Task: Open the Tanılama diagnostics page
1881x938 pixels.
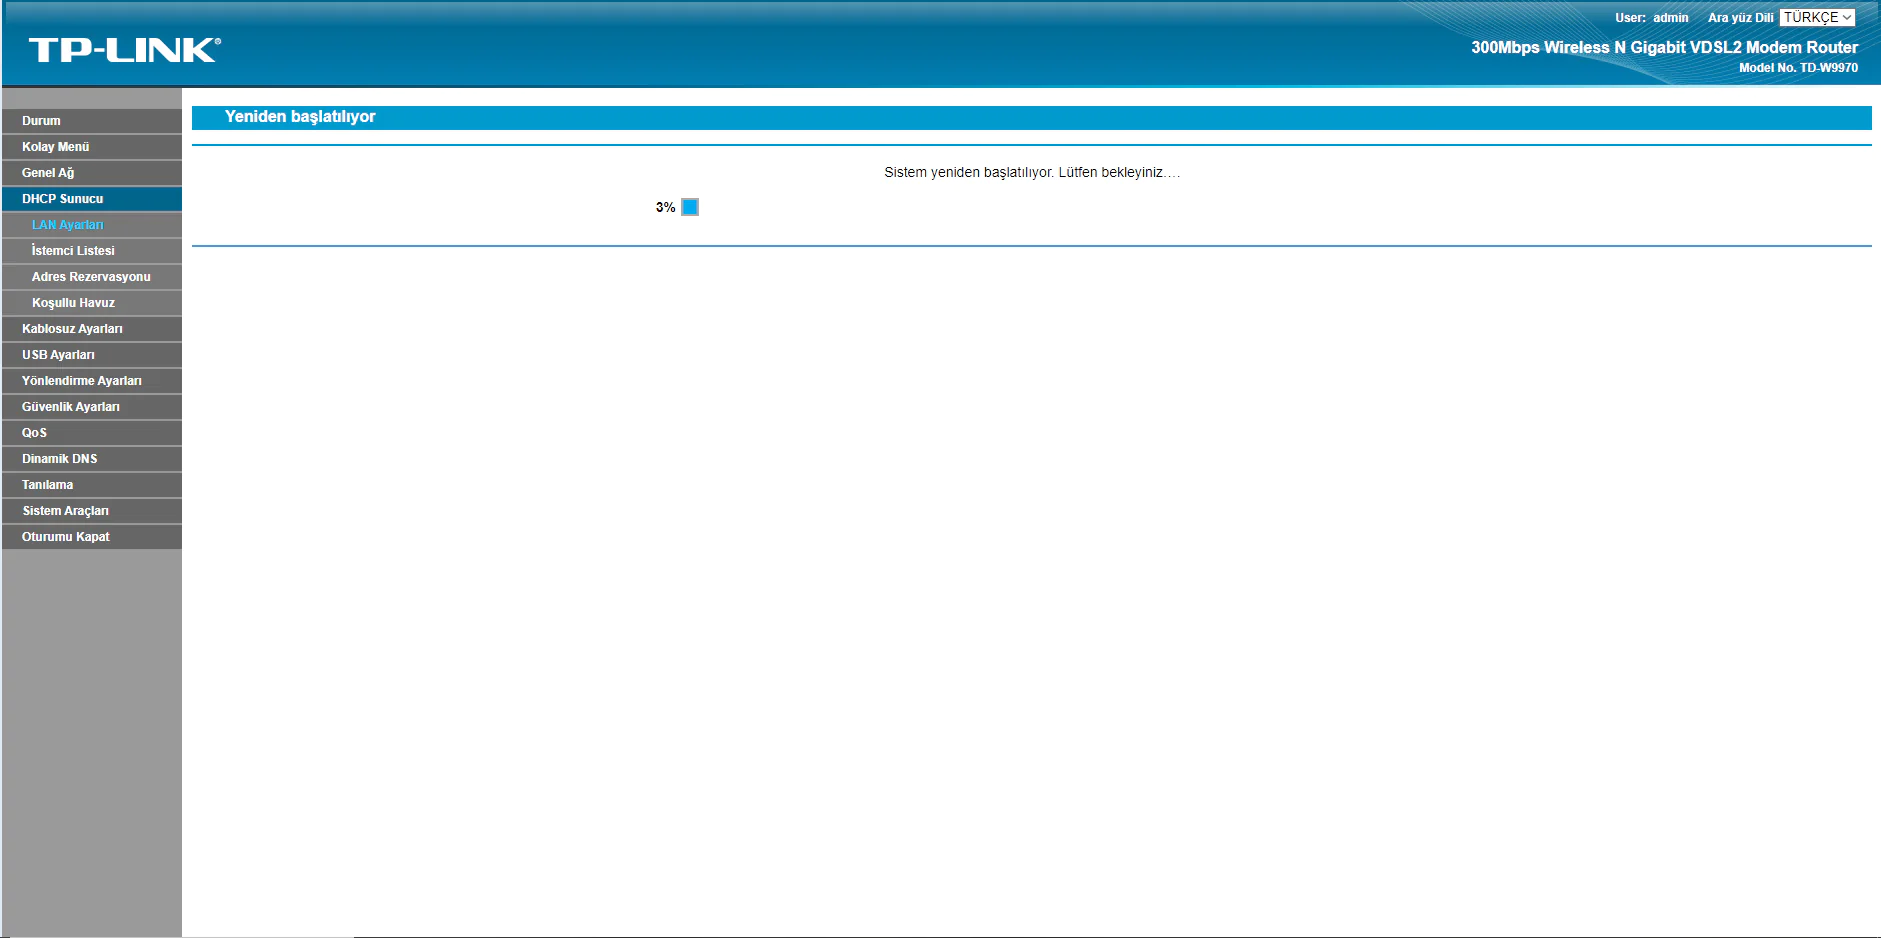Action: [47, 484]
